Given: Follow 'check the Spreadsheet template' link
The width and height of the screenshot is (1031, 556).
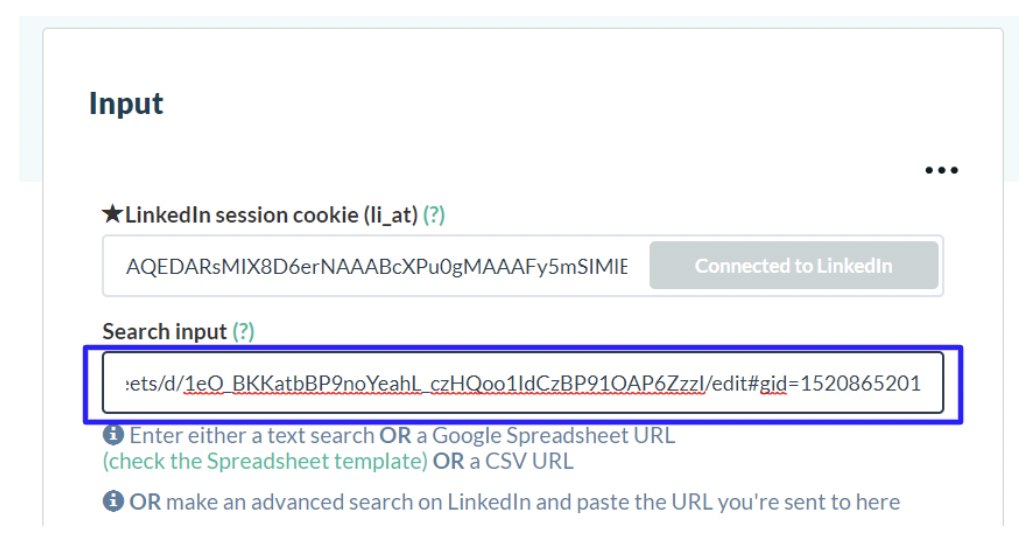Looking at the screenshot, I should point(266,461).
